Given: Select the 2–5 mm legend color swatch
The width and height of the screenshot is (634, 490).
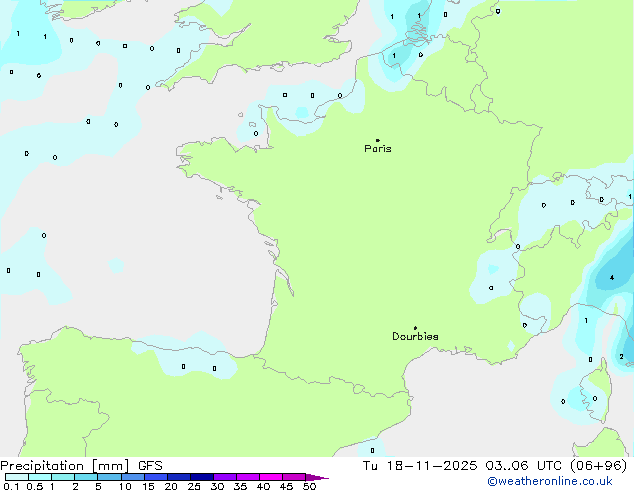Looking at the screenshot, I should (x=86, y=477).
